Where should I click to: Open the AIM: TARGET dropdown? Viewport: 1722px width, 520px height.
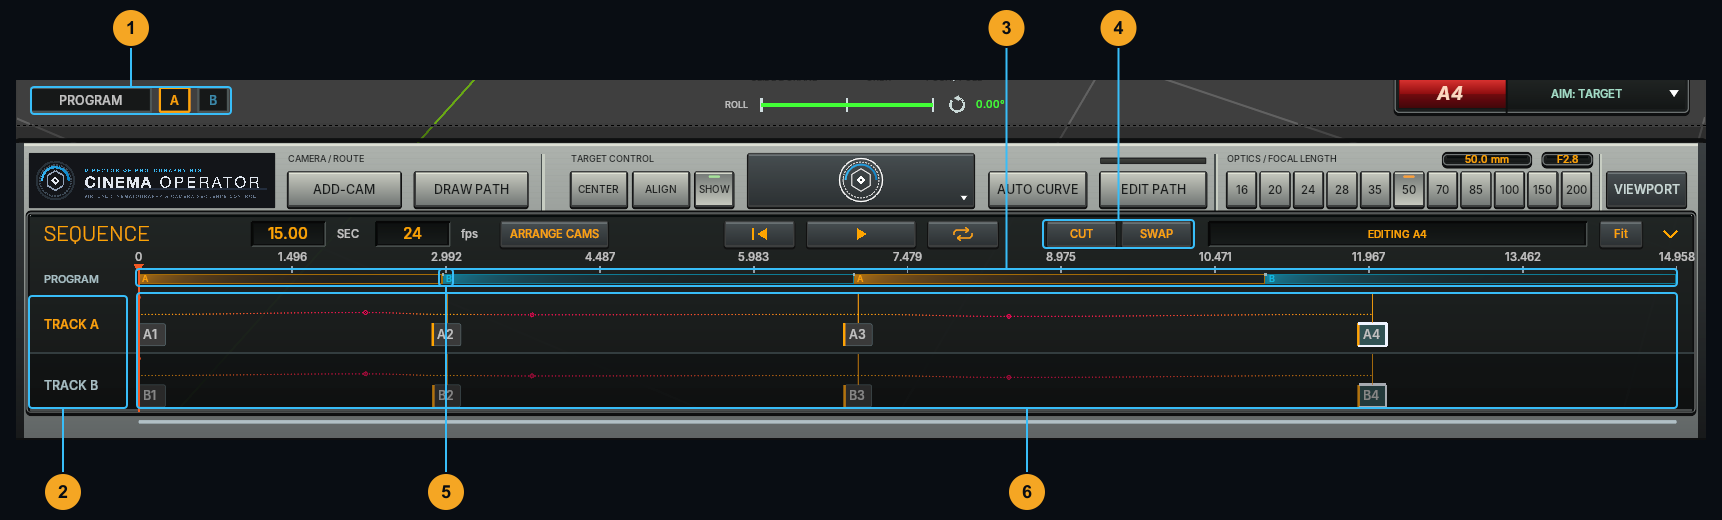click(x=1597, y=94)
